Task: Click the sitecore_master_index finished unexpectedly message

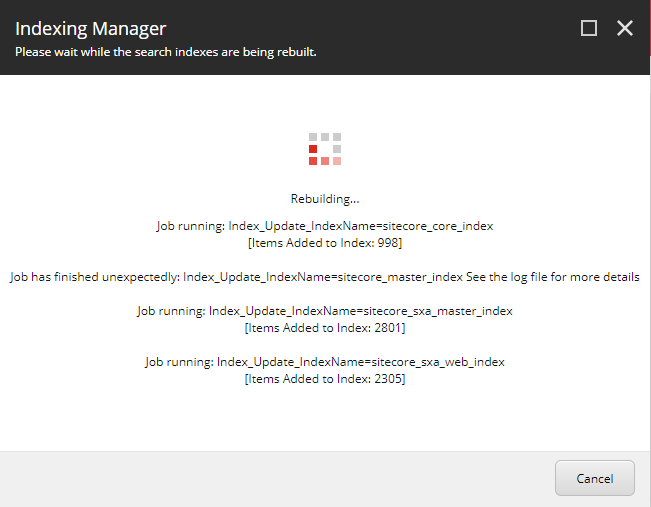Action: (325, 277)
